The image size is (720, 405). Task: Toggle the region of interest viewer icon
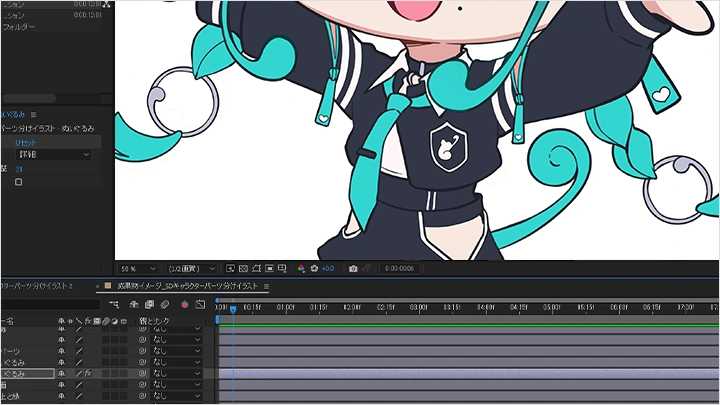coord(230,268)
